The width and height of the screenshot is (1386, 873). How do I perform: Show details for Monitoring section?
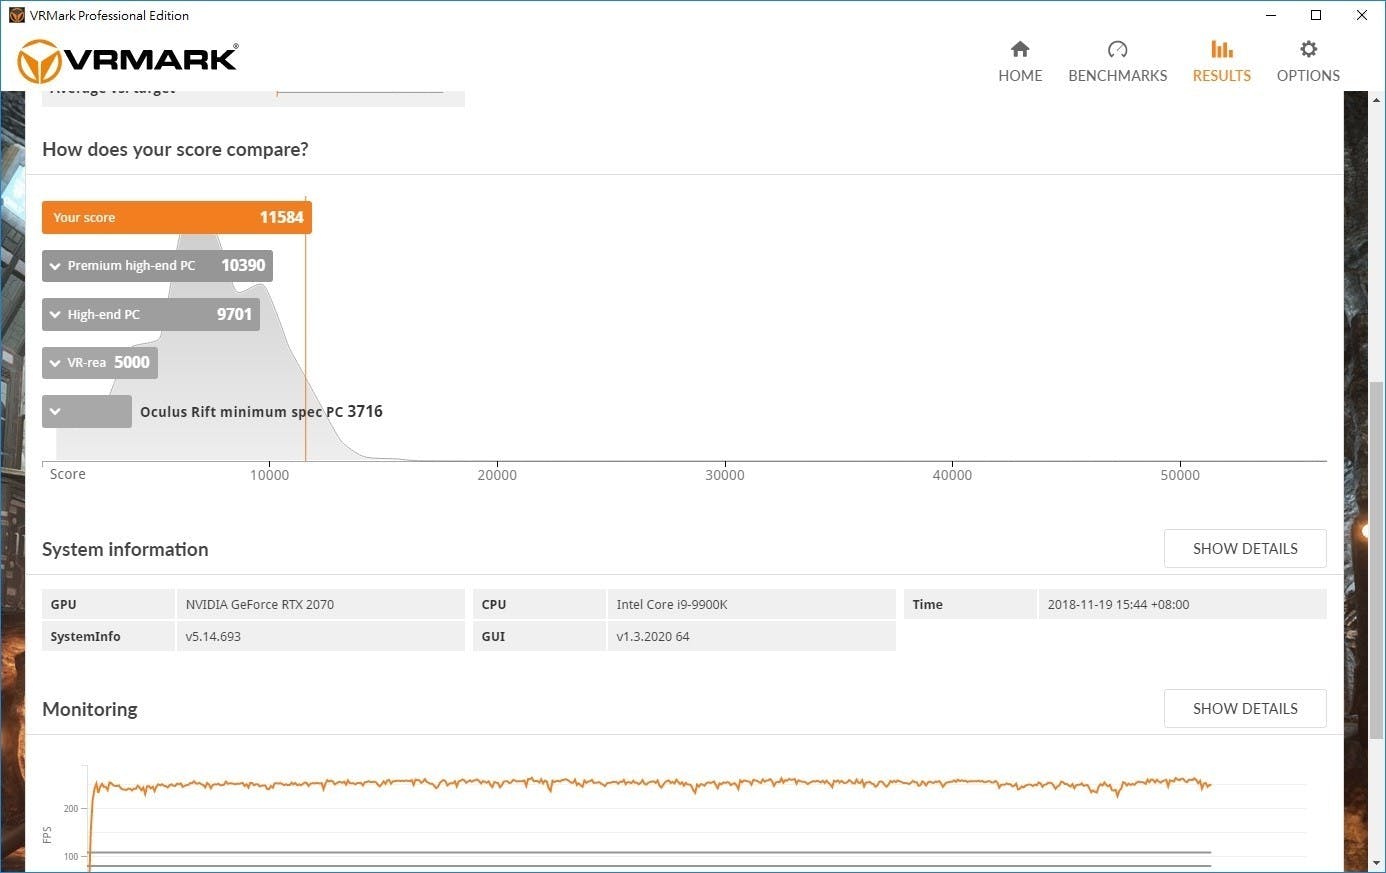pyautogui.click(x=1244, y=709)
